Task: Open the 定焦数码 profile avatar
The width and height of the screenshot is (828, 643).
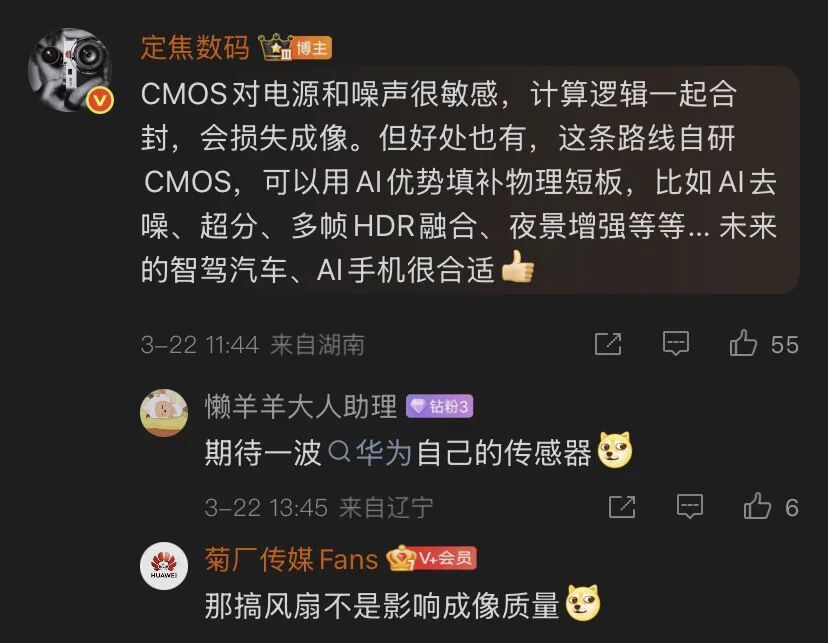Action: click(x=70, y=70)
